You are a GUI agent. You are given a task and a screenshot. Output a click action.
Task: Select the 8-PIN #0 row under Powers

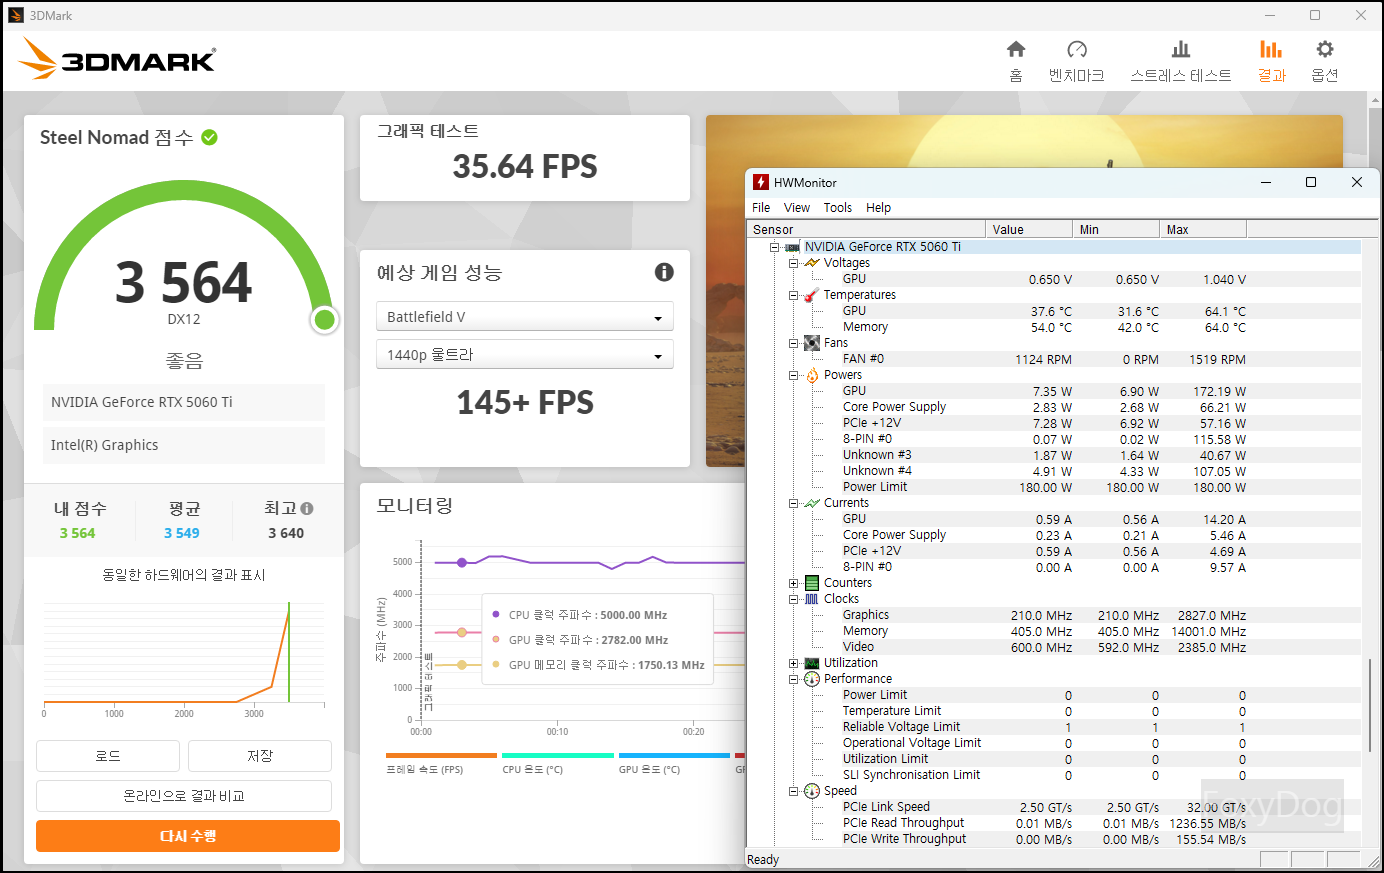tap(1054, 439)
